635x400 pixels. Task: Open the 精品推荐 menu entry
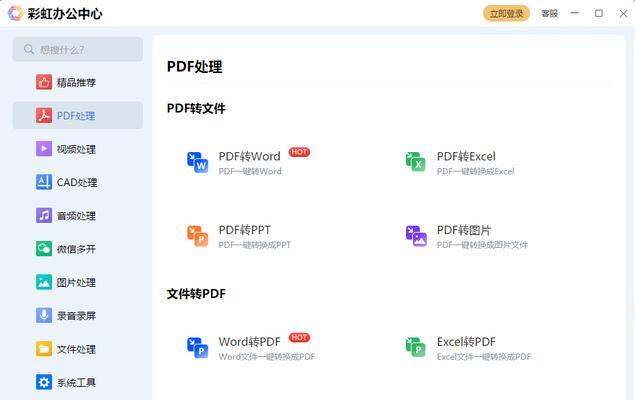tap(78, 82)
